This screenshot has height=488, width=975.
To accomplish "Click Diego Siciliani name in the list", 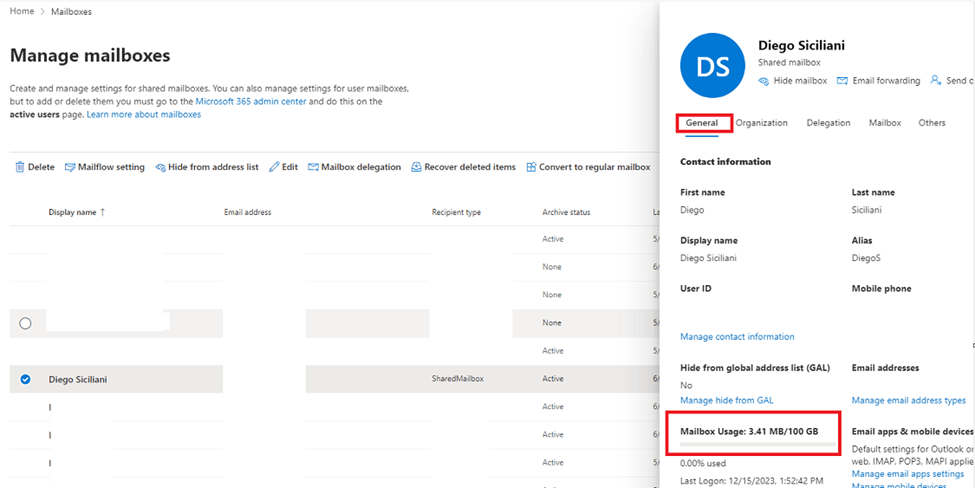I will pyautogui.click(x=78, y=379).
